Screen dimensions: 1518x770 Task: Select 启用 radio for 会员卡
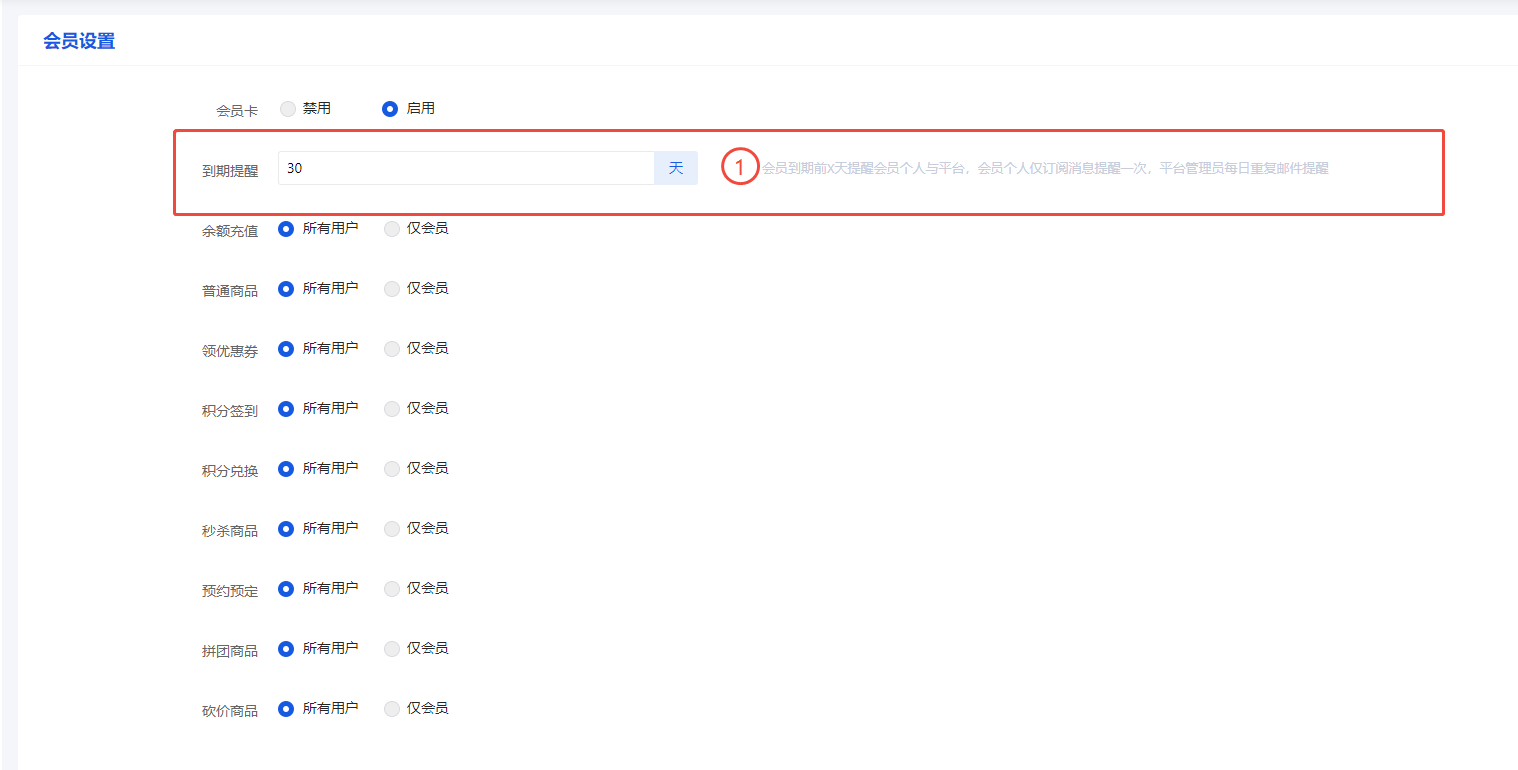pos(390,109)
